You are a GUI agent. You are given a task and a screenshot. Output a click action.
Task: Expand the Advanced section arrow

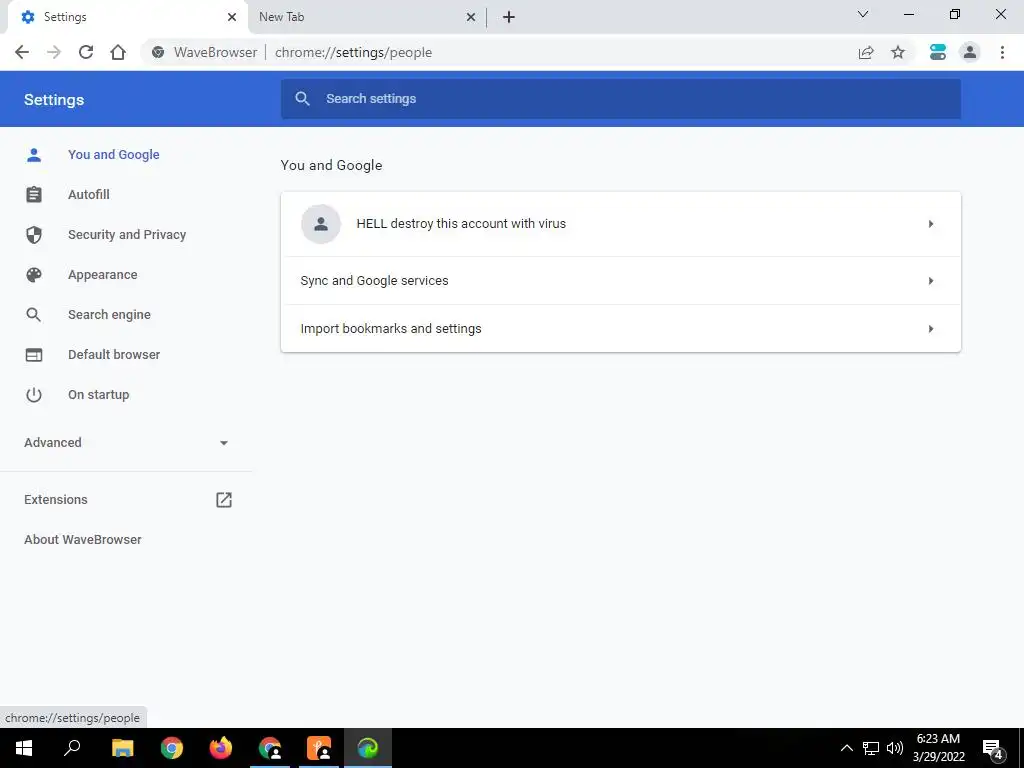tap(224, 443)
